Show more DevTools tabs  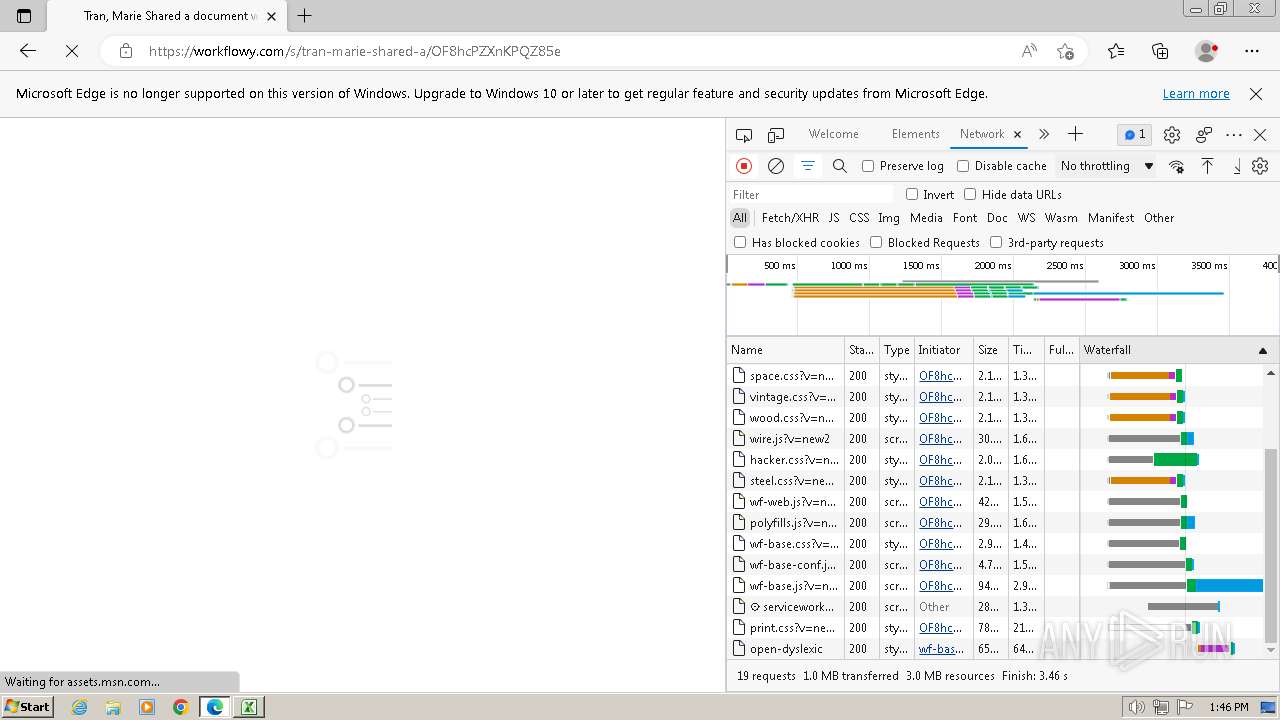1044,134
